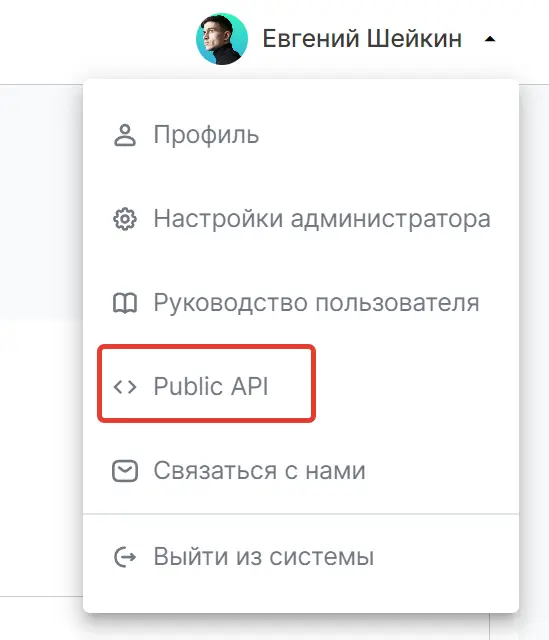The image size is (549, 640).
Task: Select the Public API menu entry
Action: (211, 386)
